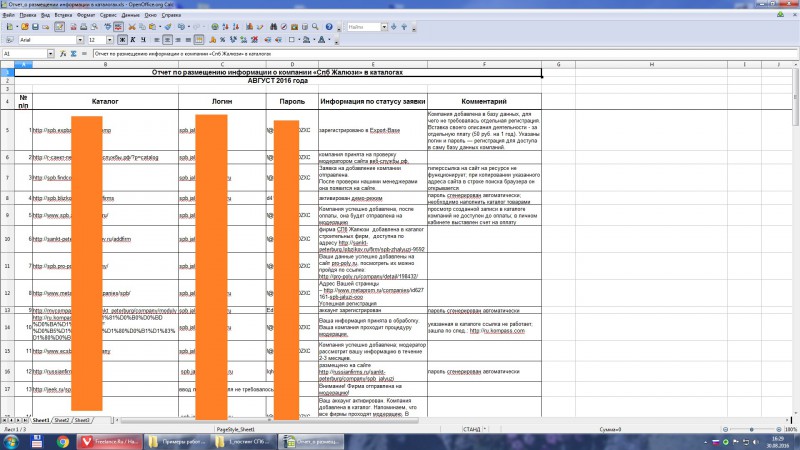Screen dimensions: 800x450
Task: Toggle Italic formatting button
Action: coord(133,40)
